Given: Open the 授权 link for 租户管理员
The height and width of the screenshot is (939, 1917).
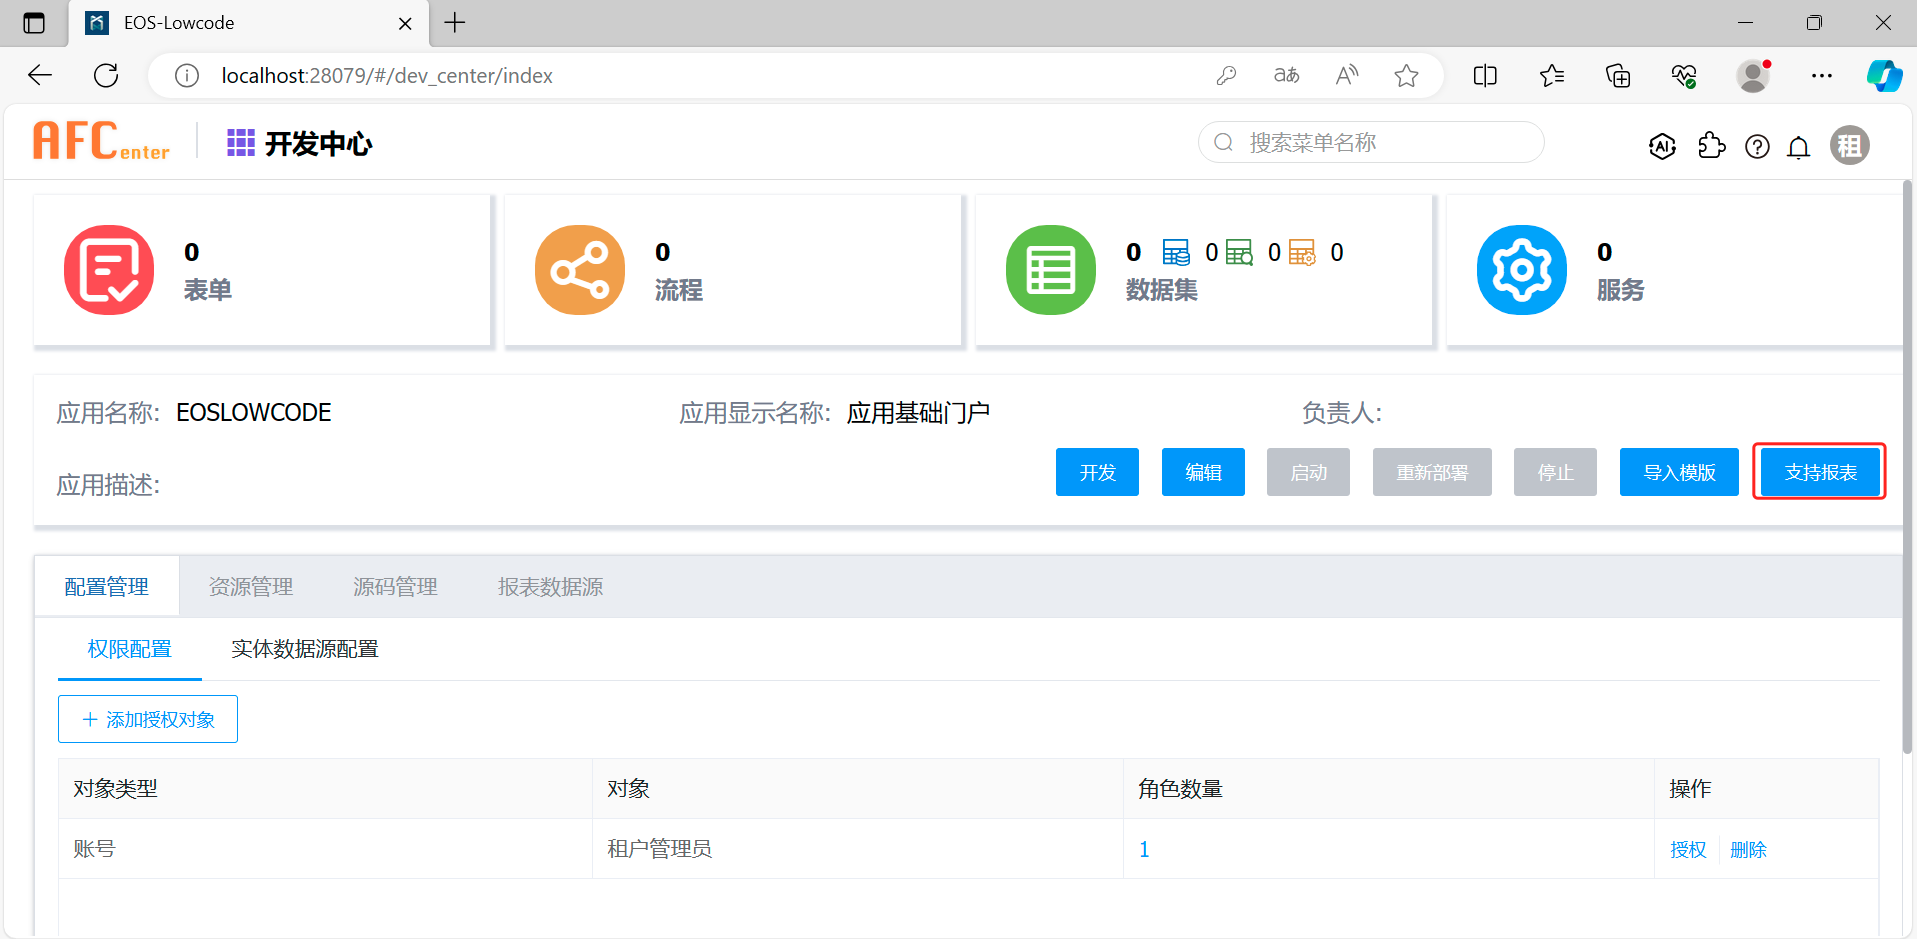Looking at the screenshot, I should point(1688,848).
